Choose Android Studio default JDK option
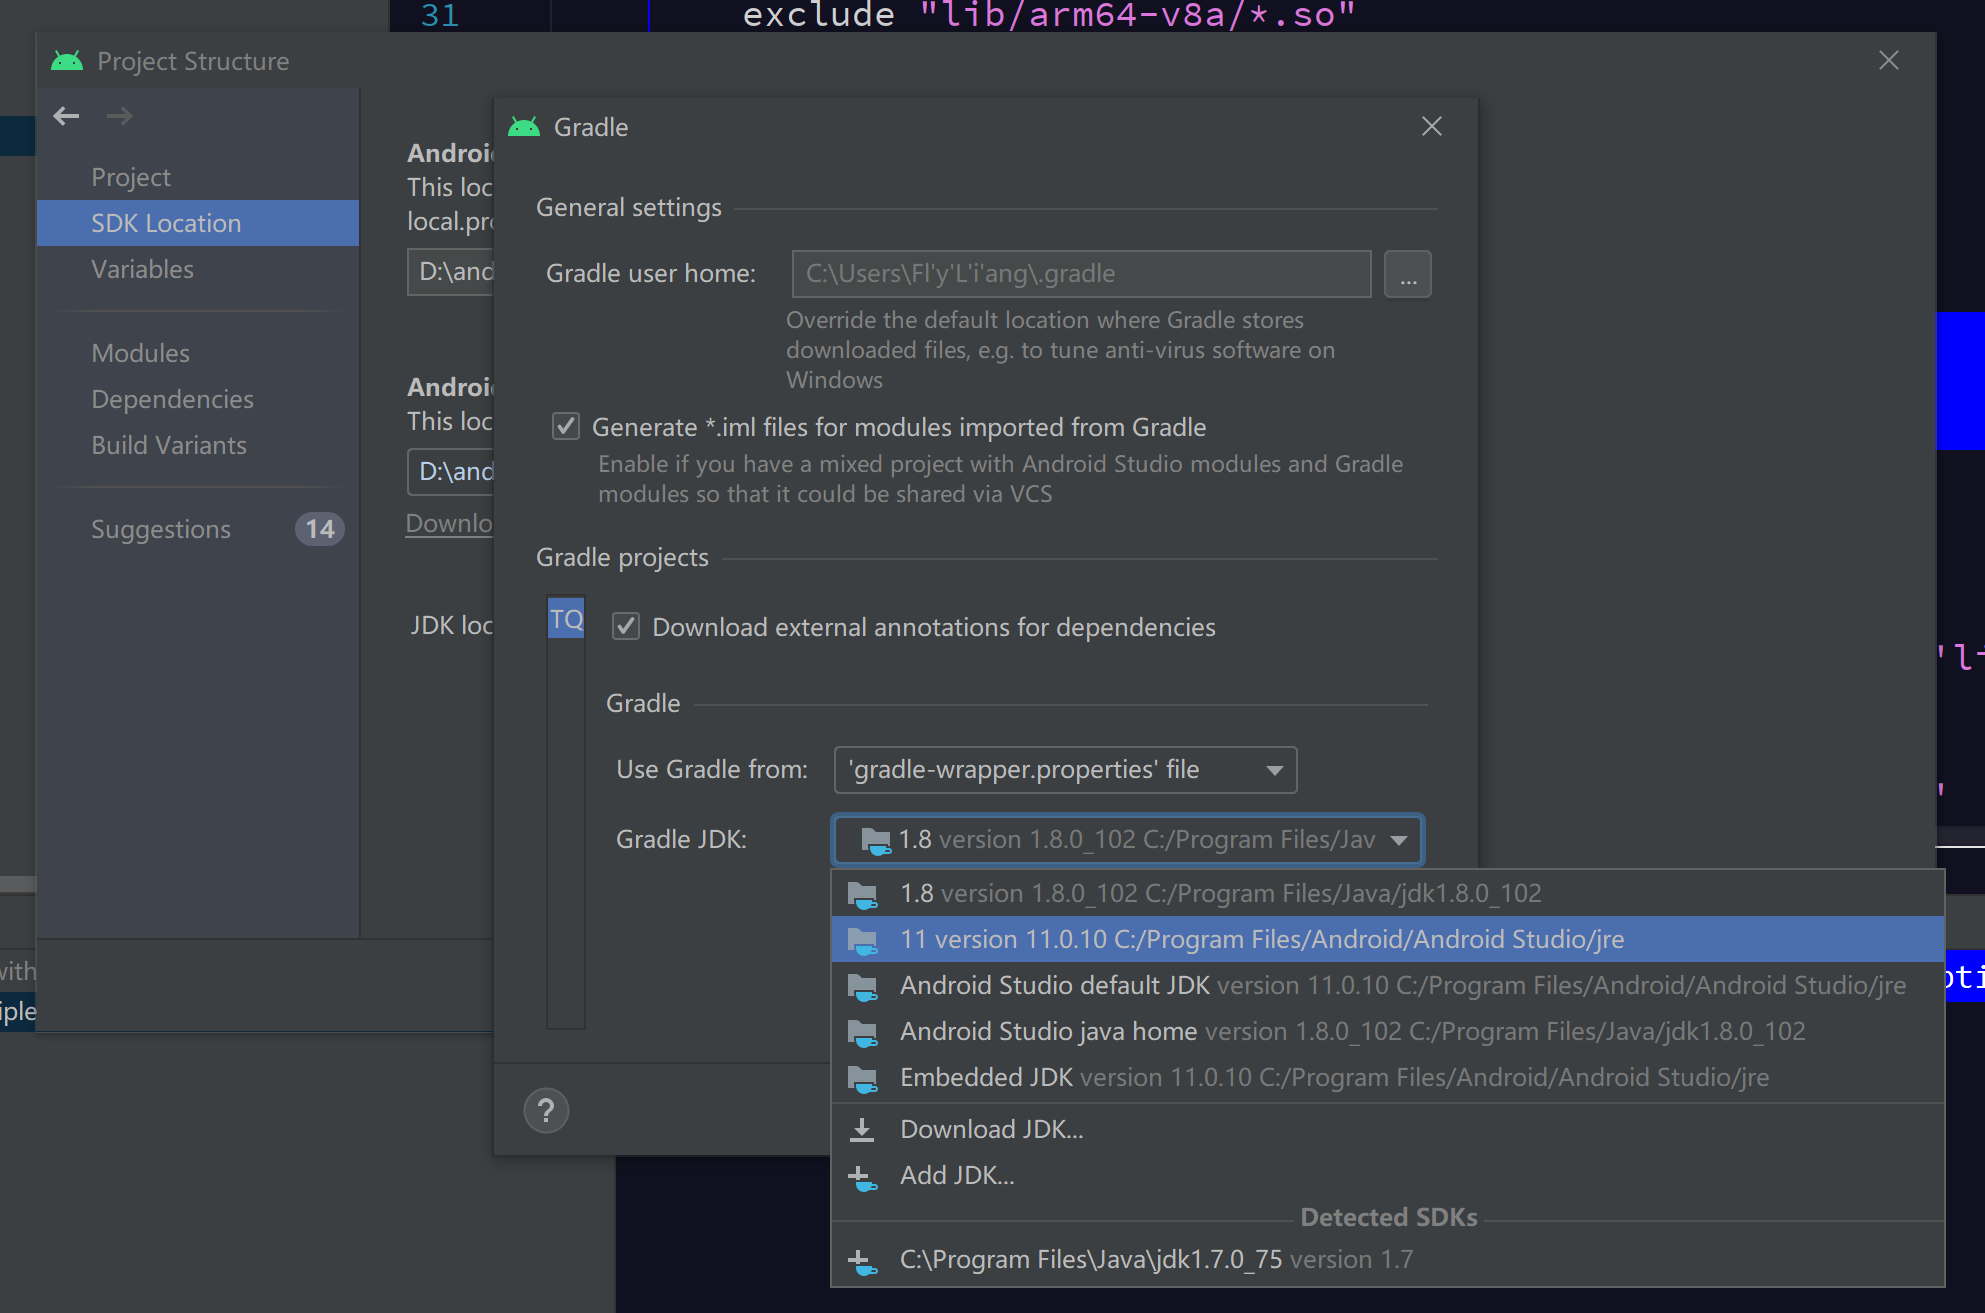 click(x=1388, y=986)
